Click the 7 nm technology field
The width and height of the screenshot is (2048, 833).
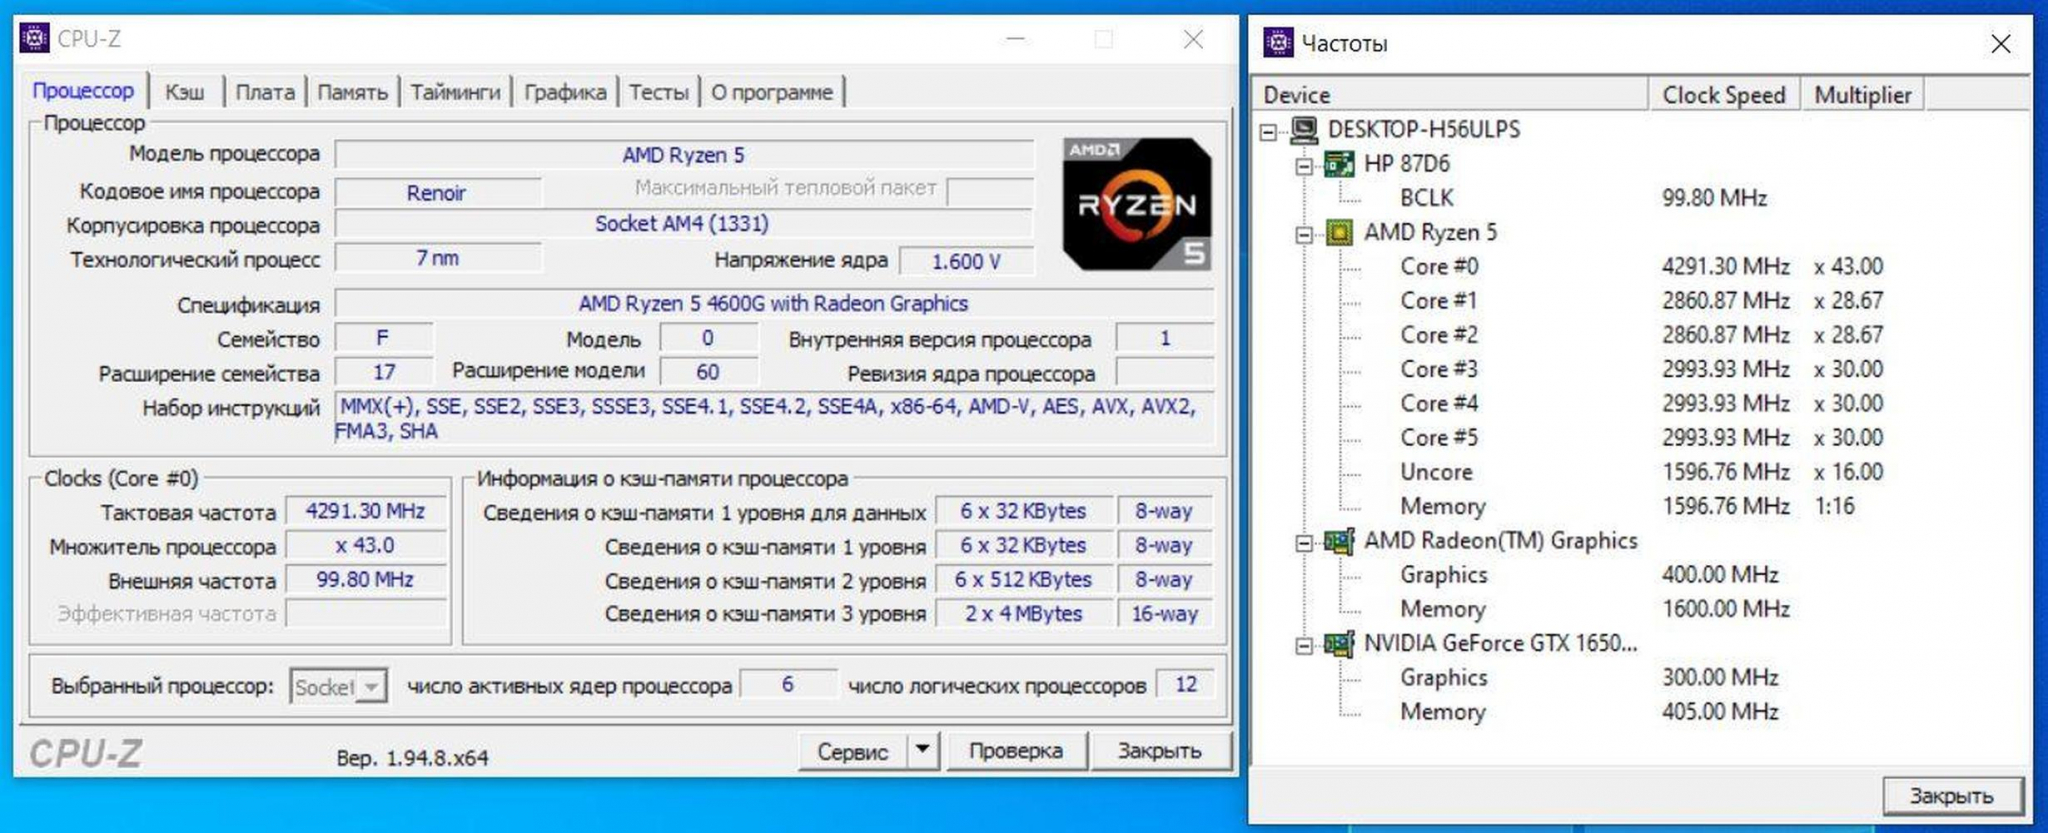[438, 258]
